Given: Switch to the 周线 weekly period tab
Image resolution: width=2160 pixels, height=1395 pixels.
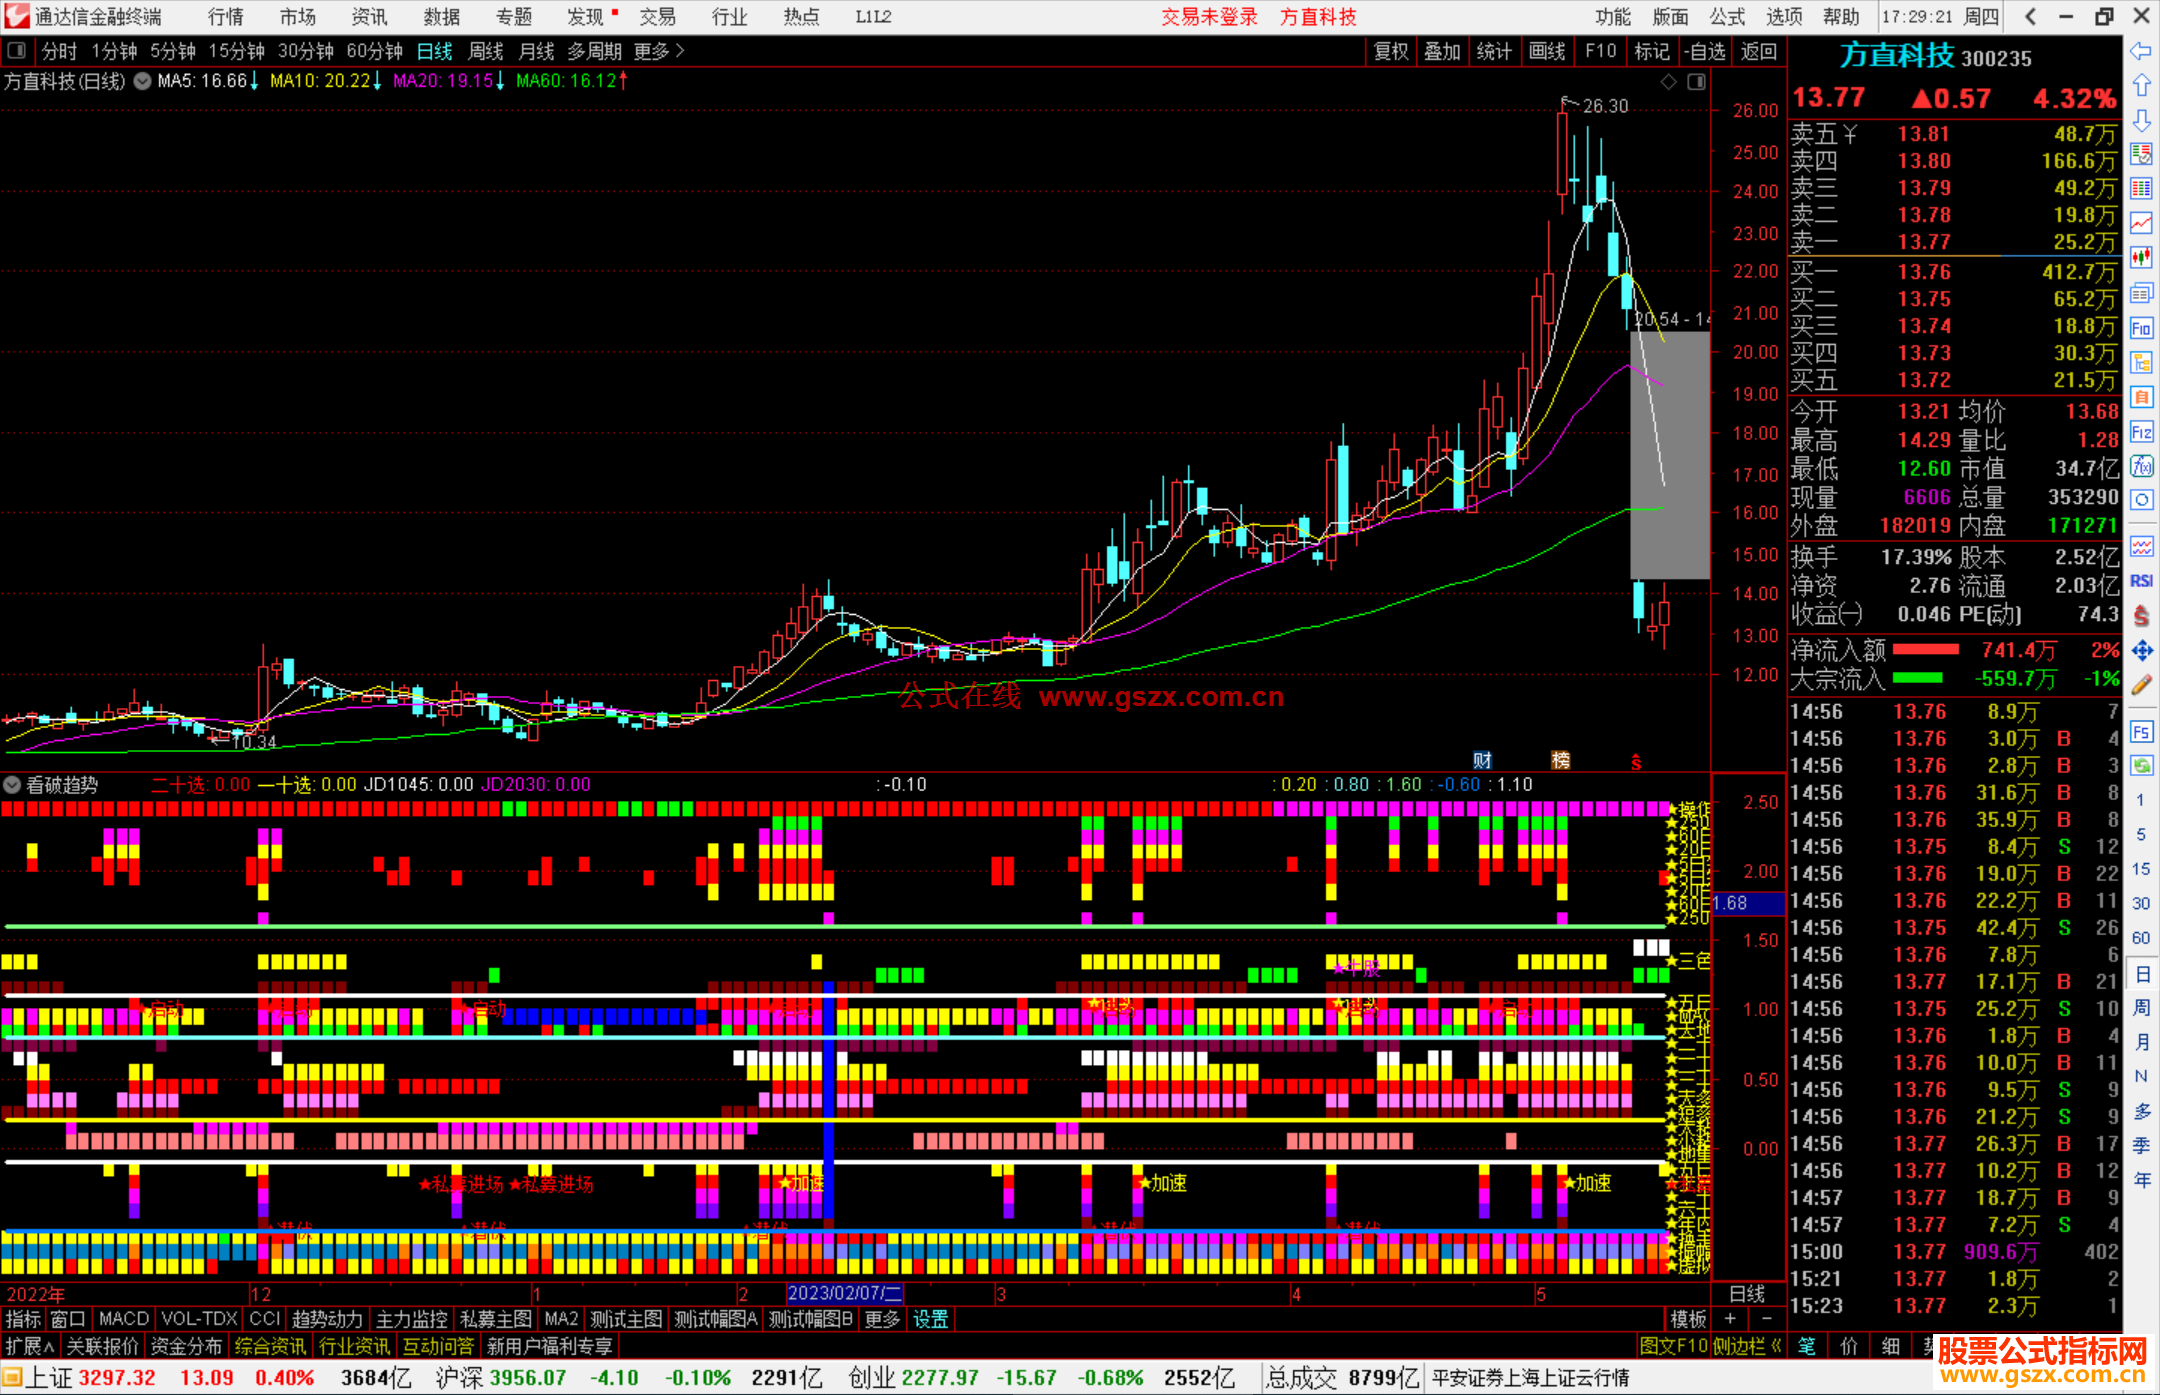Looking at the screenshot, I should (486, 51).
